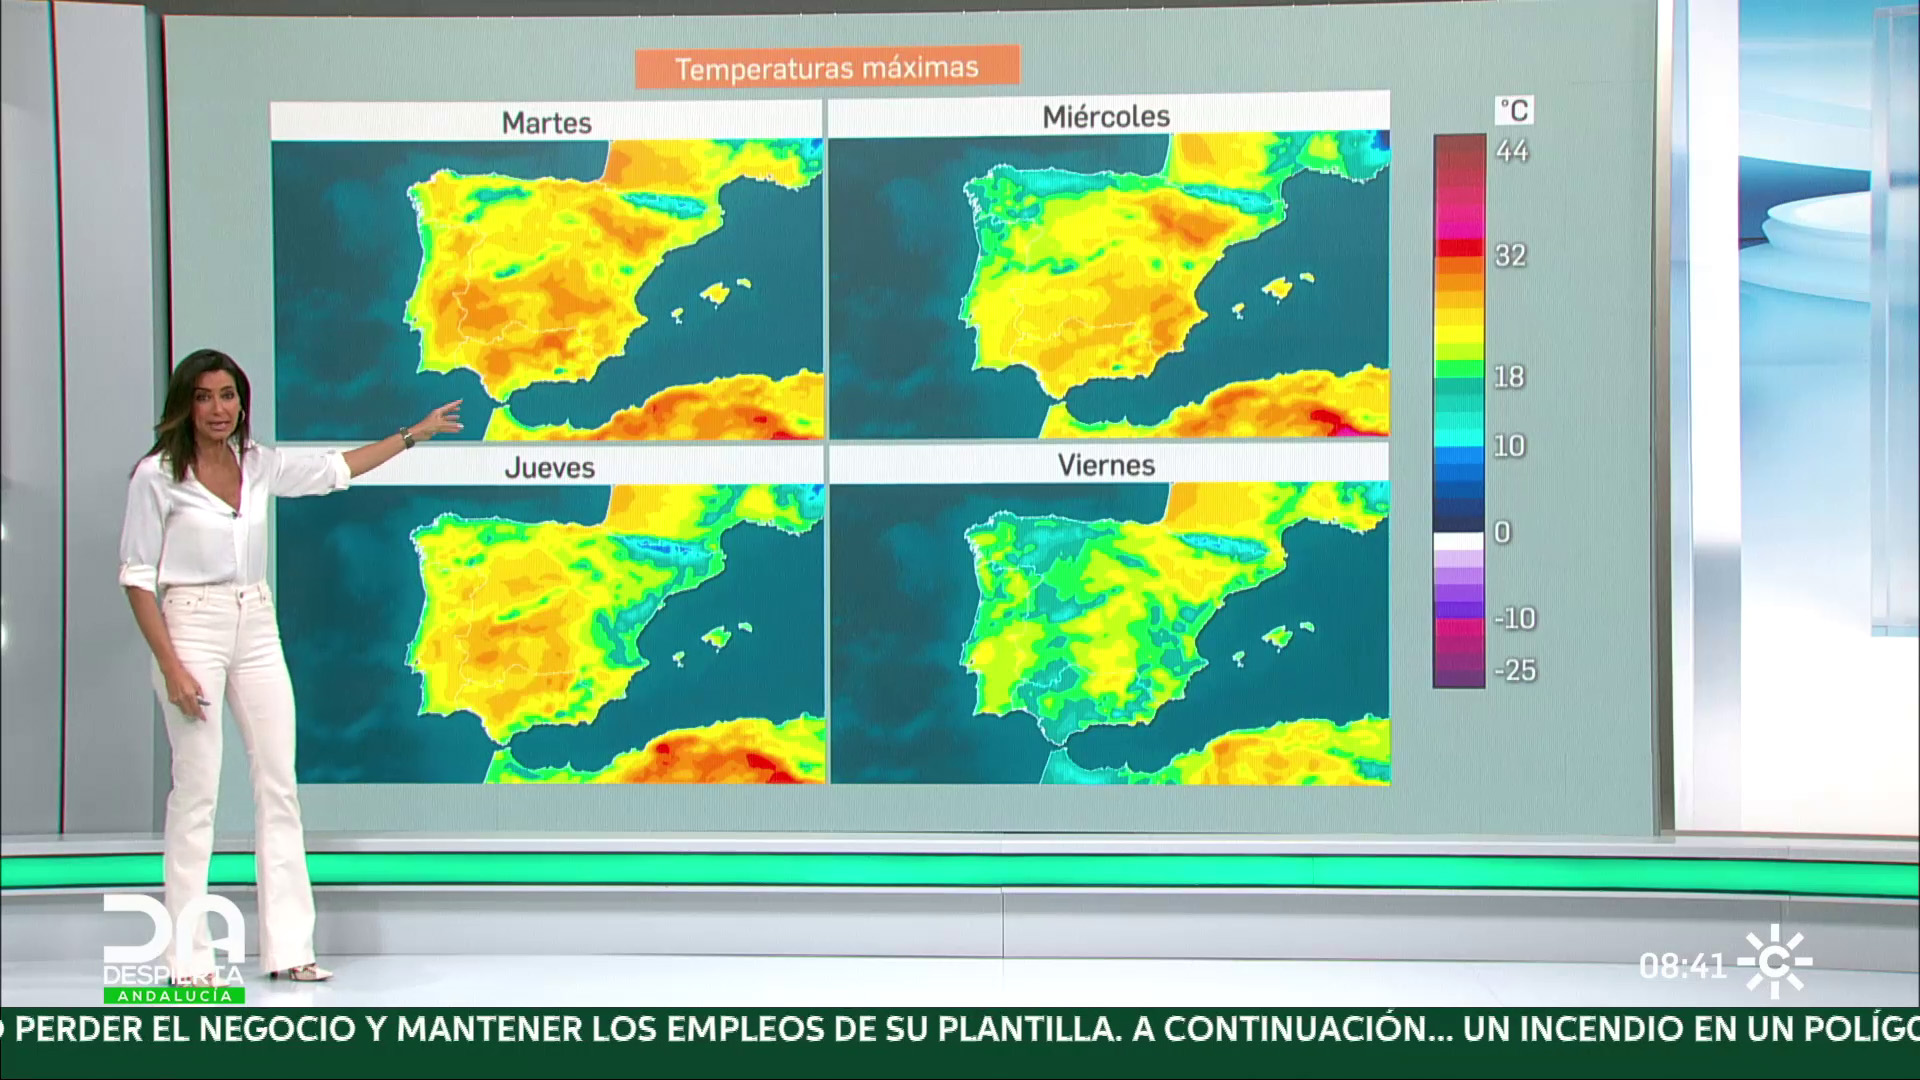Screen dimensions: 1920x1080
Task: Click the Miércoles map header
Action: (x=1106, y=116)
